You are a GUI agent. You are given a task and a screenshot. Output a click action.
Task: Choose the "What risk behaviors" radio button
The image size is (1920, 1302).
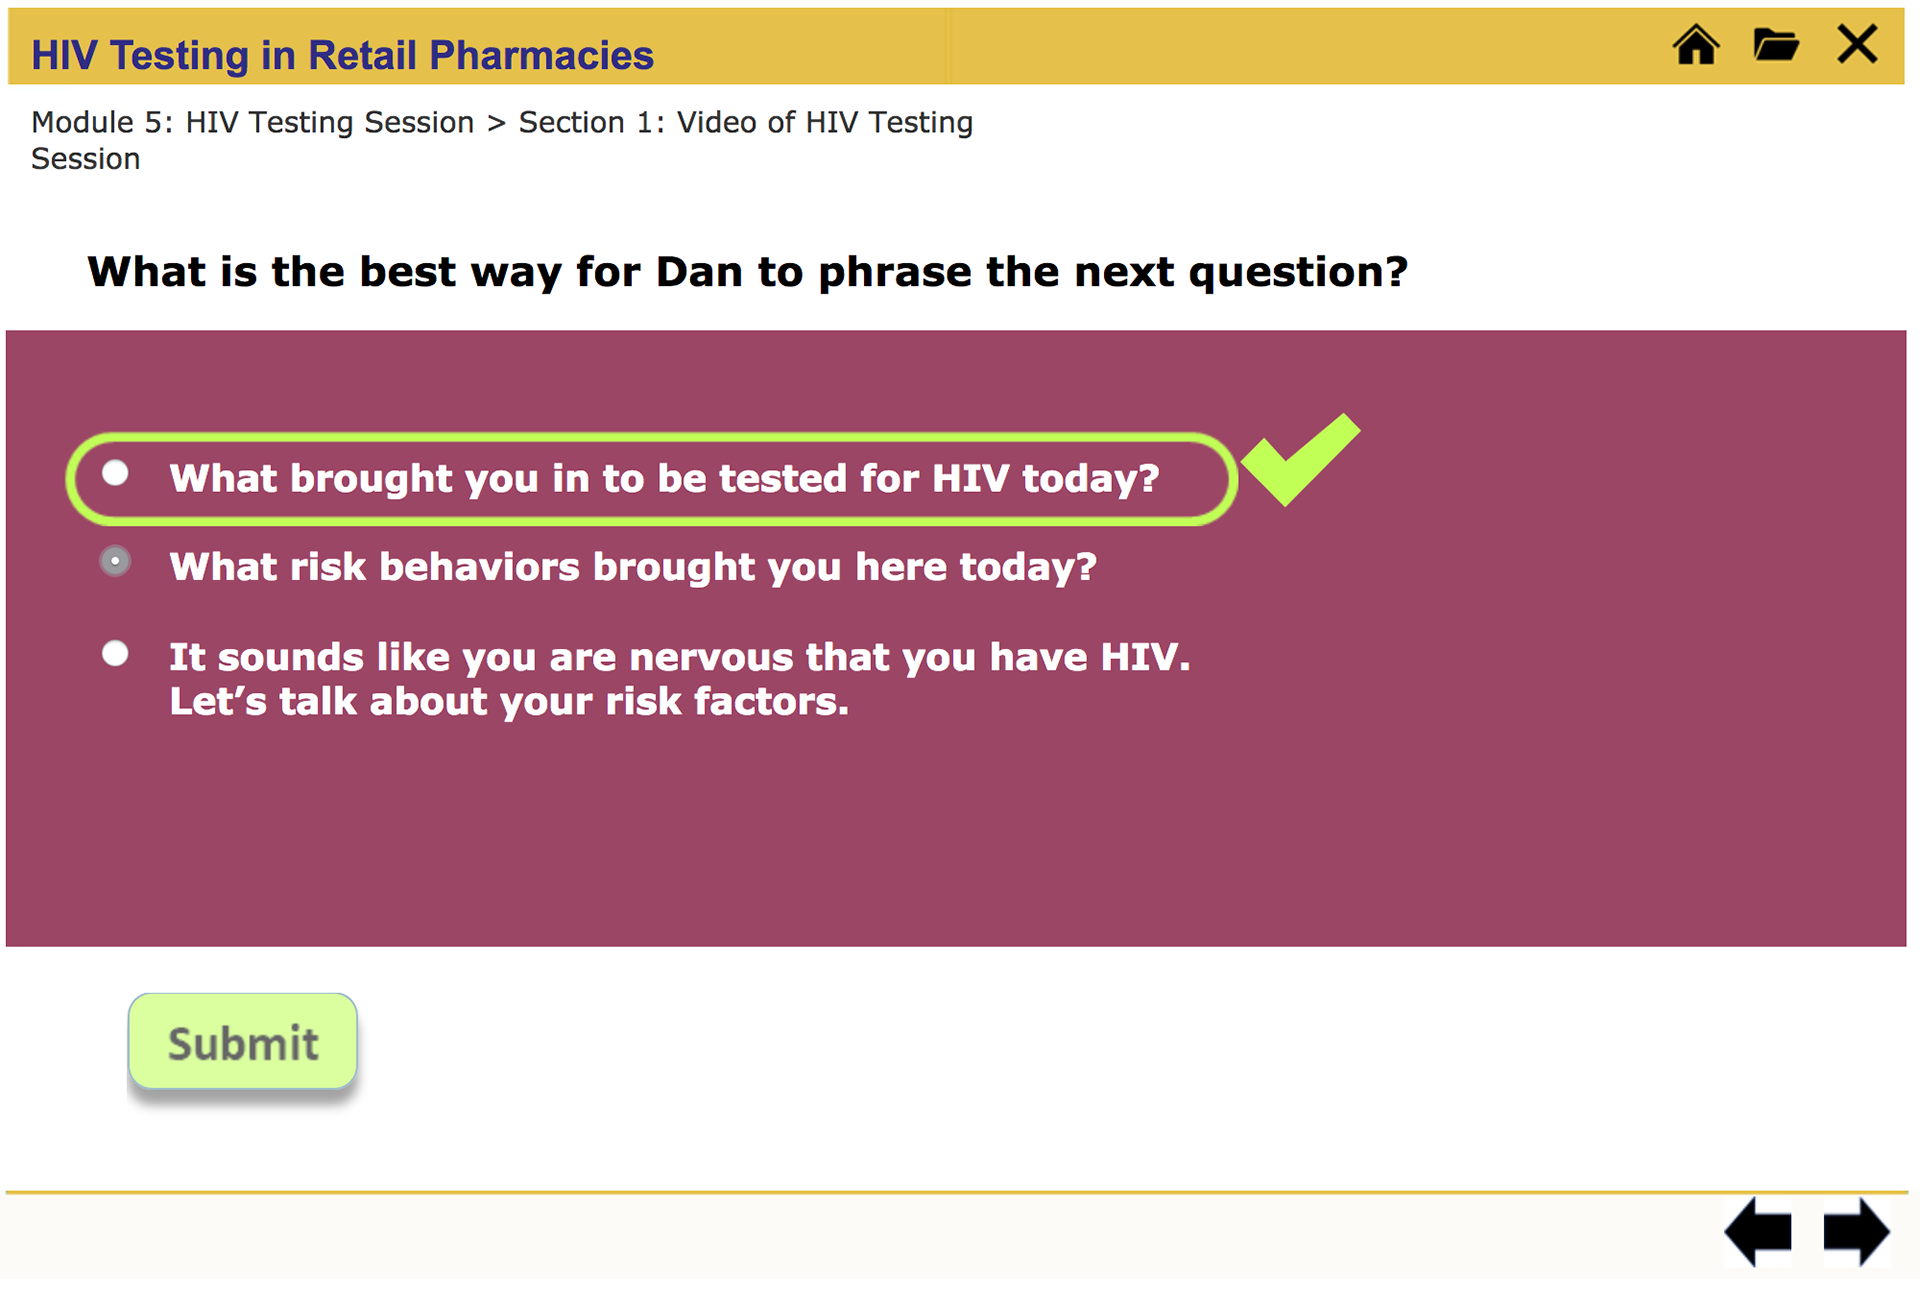pos(116,562)
